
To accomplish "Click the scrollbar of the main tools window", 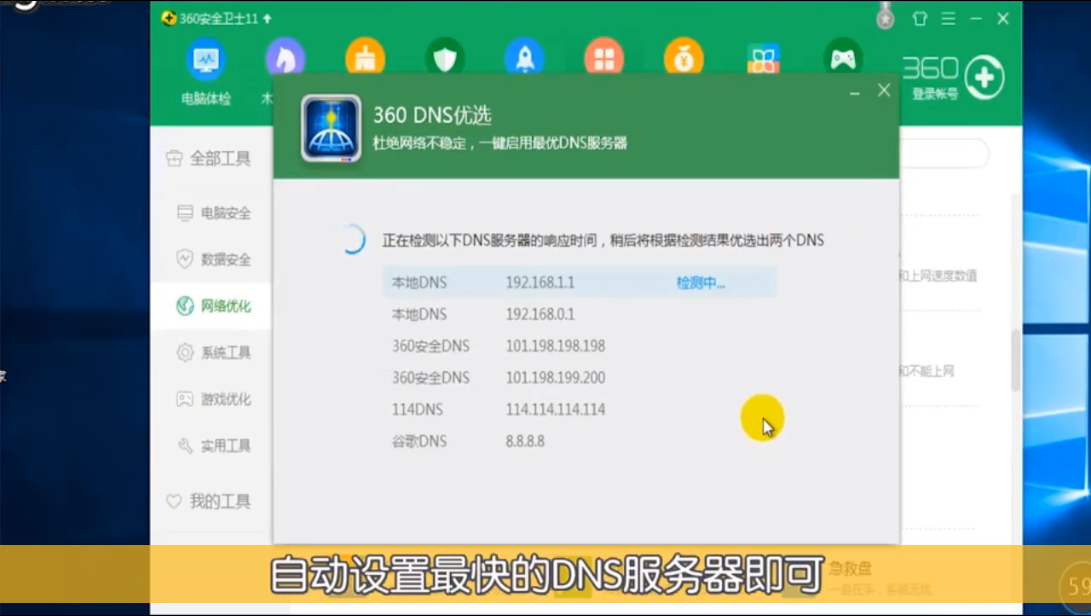I will point(1016,360).
